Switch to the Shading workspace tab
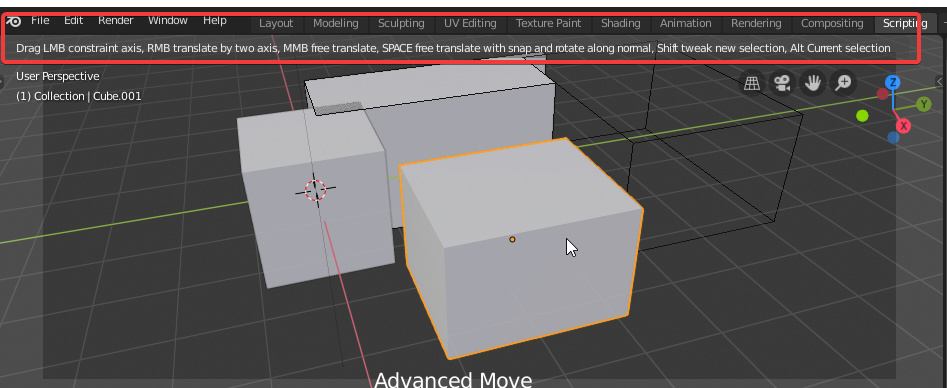This screenshot has width=947, height=388. [x=621, y=24]
